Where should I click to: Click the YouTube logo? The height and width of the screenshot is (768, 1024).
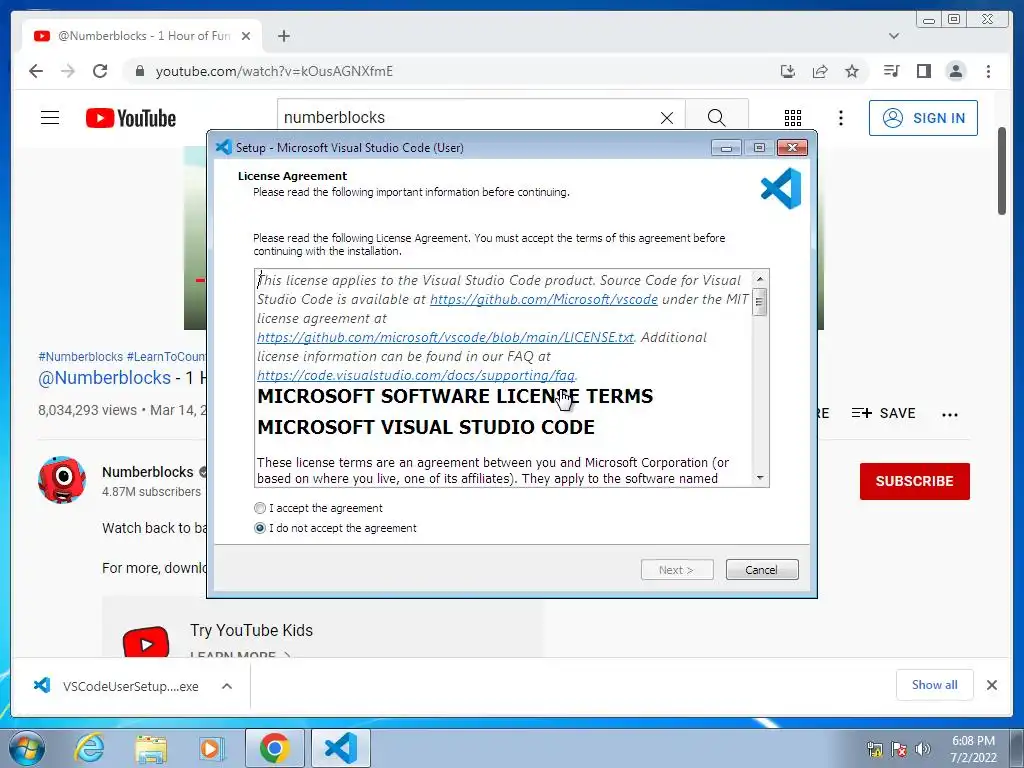[131, 118]
